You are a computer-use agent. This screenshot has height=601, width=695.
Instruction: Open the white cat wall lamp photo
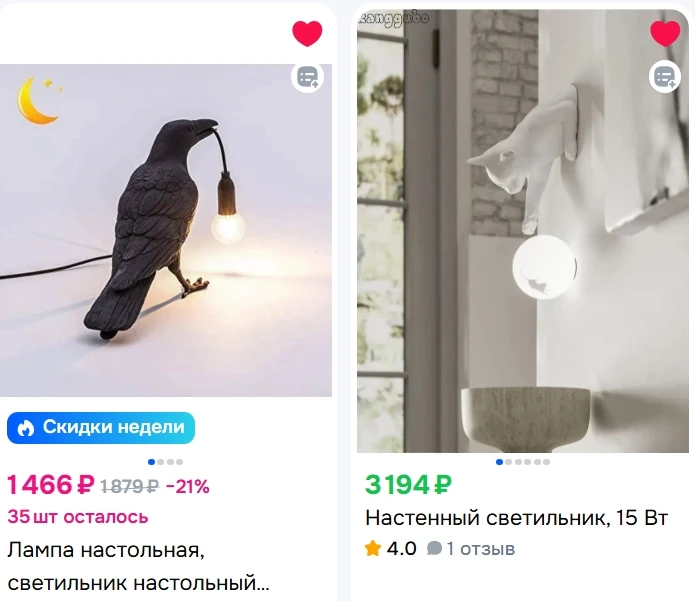tap(523, 231)
